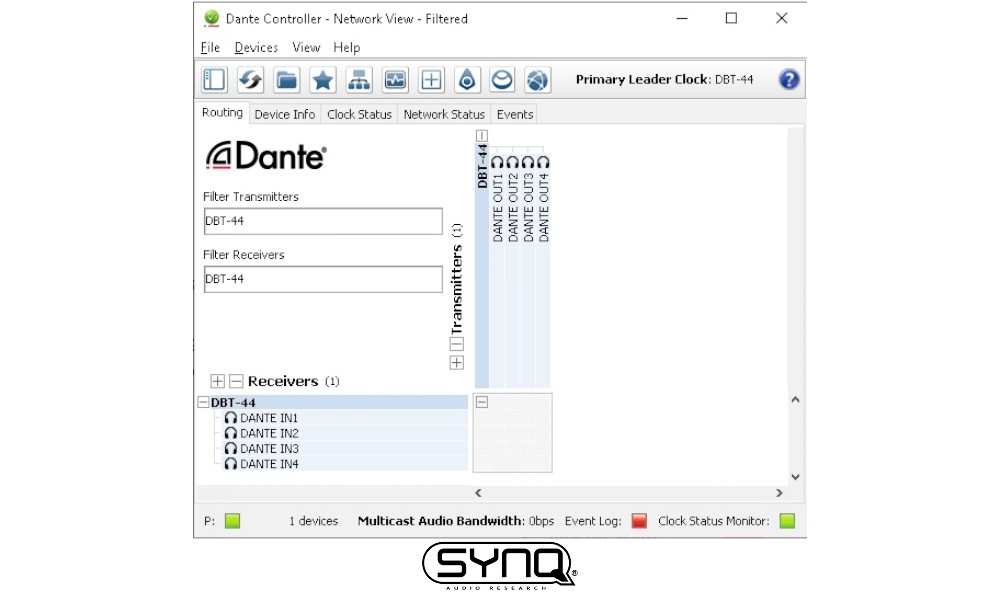Click the DANTE OUT2 headphone icon
The image size is (1000, 600).
point(512,162)
